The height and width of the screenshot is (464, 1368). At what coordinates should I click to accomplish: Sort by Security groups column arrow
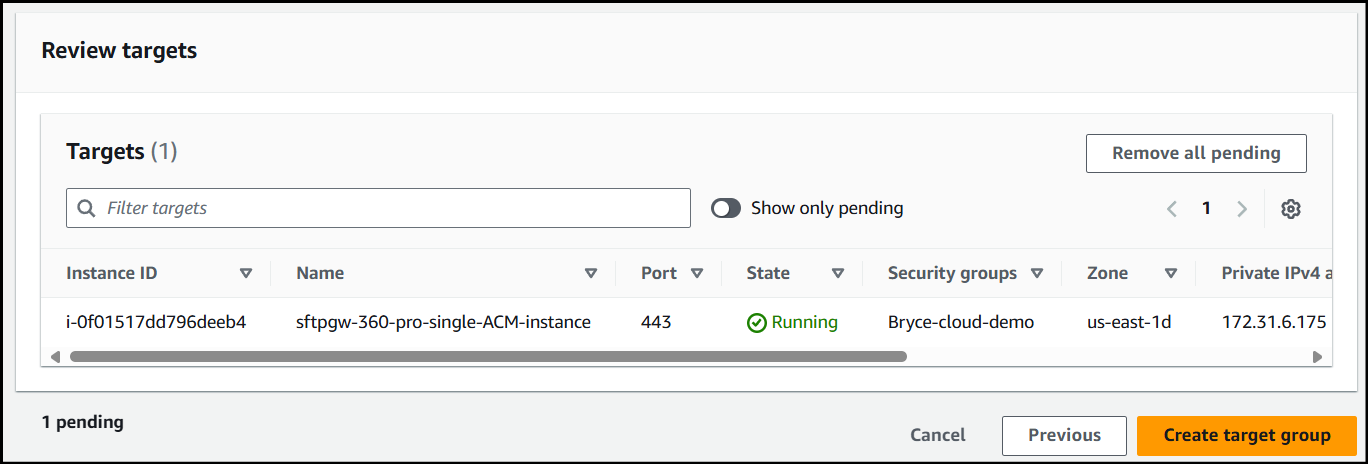1037,273
